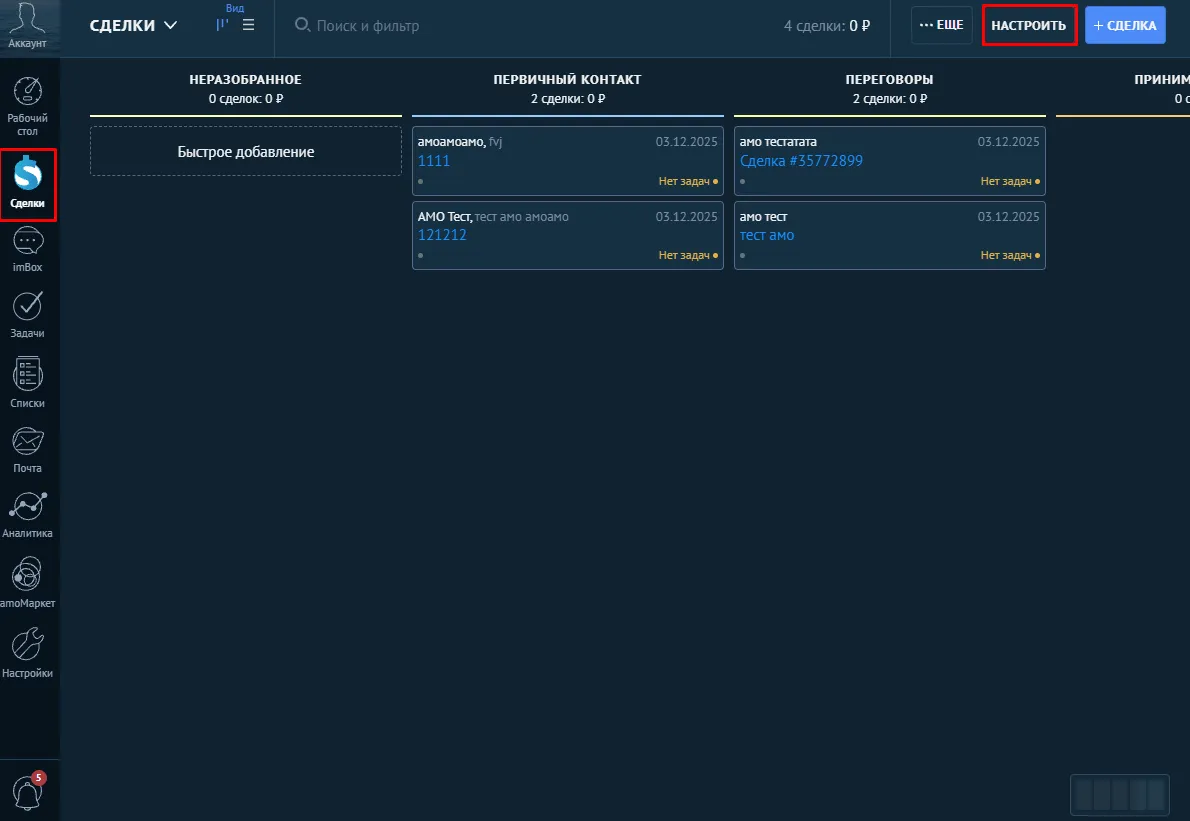This screenshot has height=821, width=1190.
Task: Open the Сделки section in sidebar
Action: 28,184
